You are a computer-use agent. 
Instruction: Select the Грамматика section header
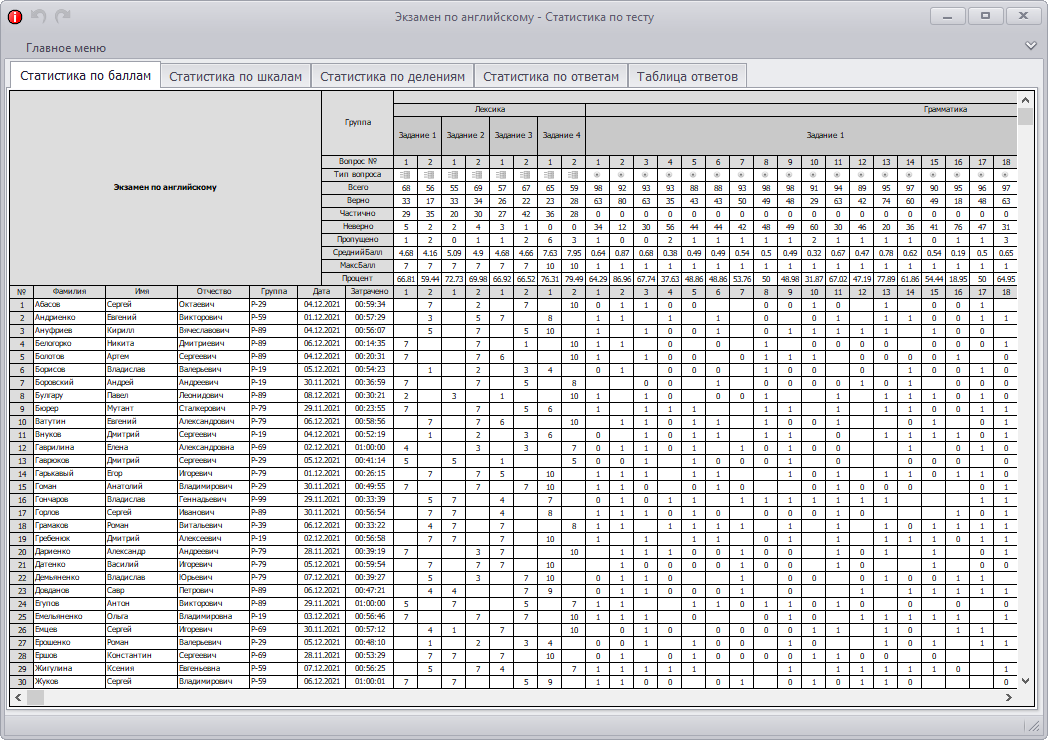tap(945, 109)
